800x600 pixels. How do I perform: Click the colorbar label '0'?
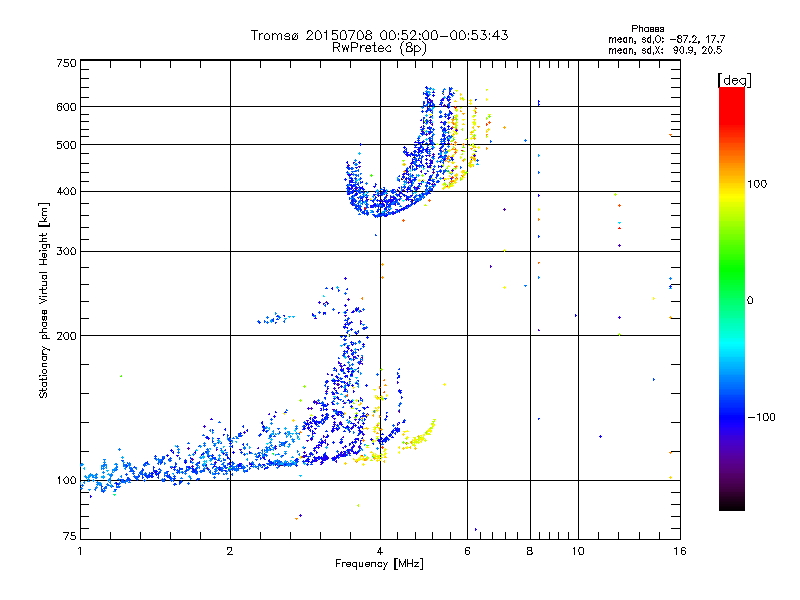[x=750, y=301]
